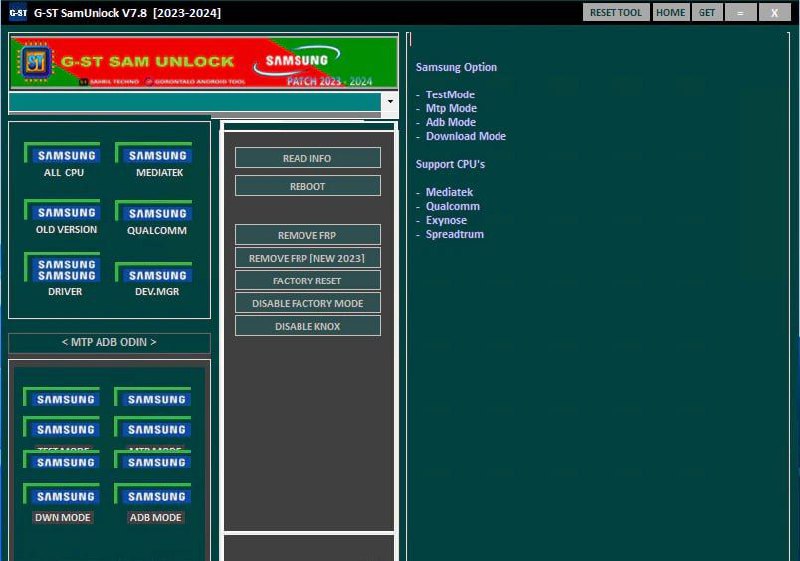Click RESET TOOL in the title bar
Screen dimensions: 800x561
pyautogui.click(x=616, y=12)
